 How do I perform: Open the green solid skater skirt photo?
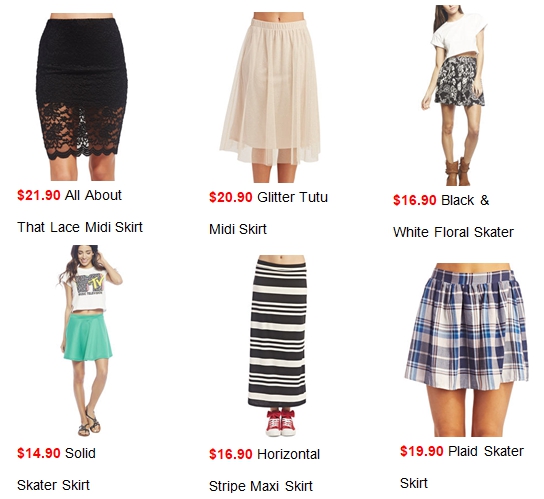(90, 340)
